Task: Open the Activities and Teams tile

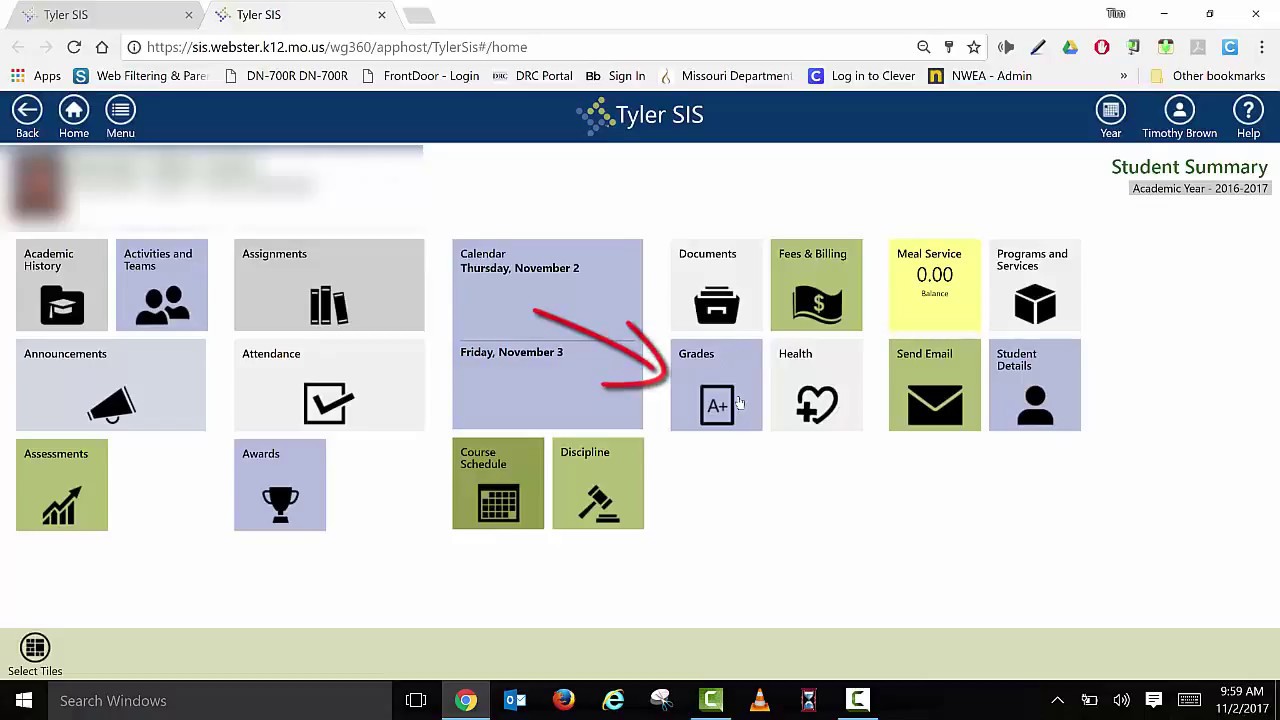Action: coord(162,285)
